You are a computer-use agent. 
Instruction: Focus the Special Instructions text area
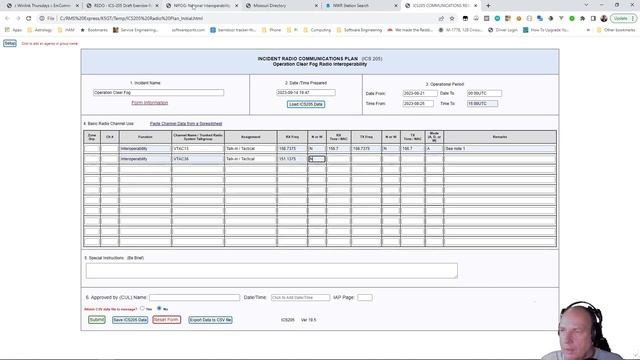point(271,270)
